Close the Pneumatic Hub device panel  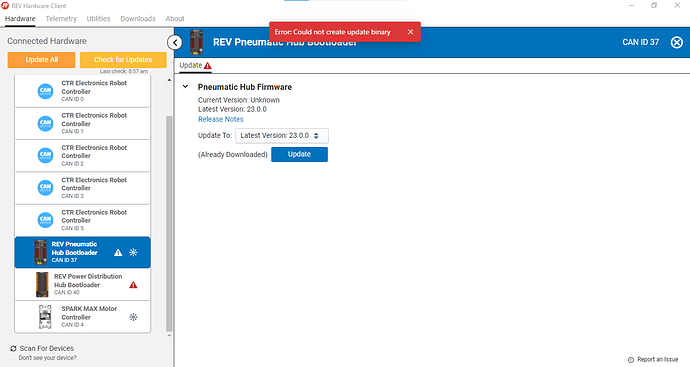(677, 42)
